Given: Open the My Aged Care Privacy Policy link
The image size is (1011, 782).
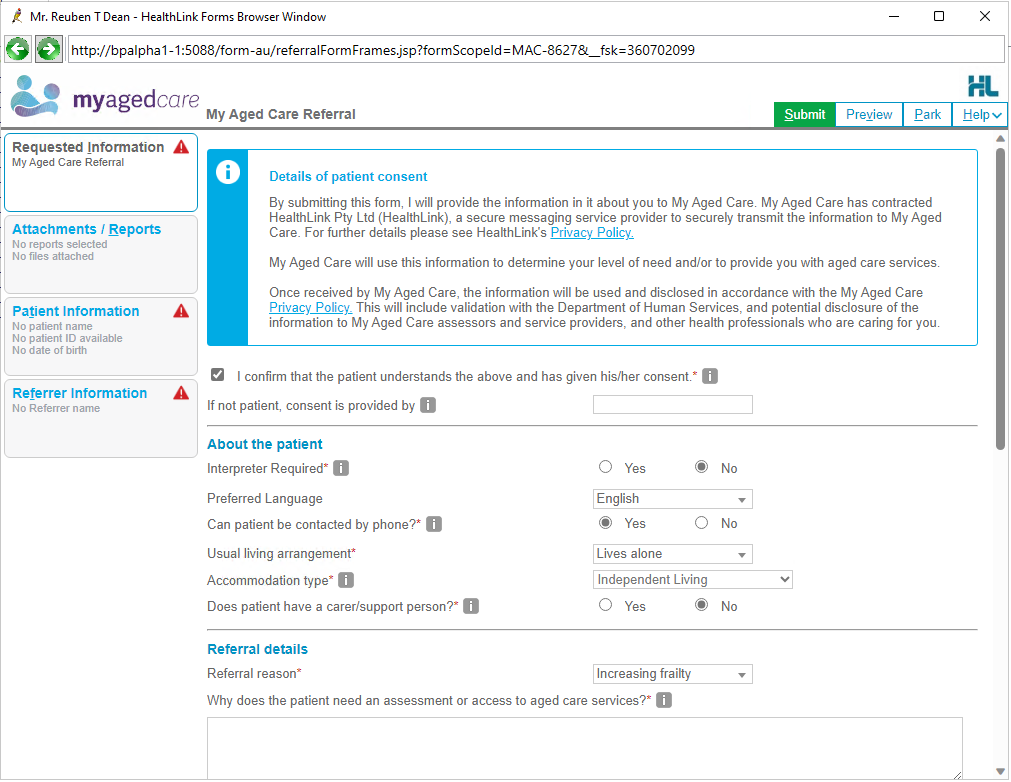Looking at the screenshot, I should coord(310,308).
